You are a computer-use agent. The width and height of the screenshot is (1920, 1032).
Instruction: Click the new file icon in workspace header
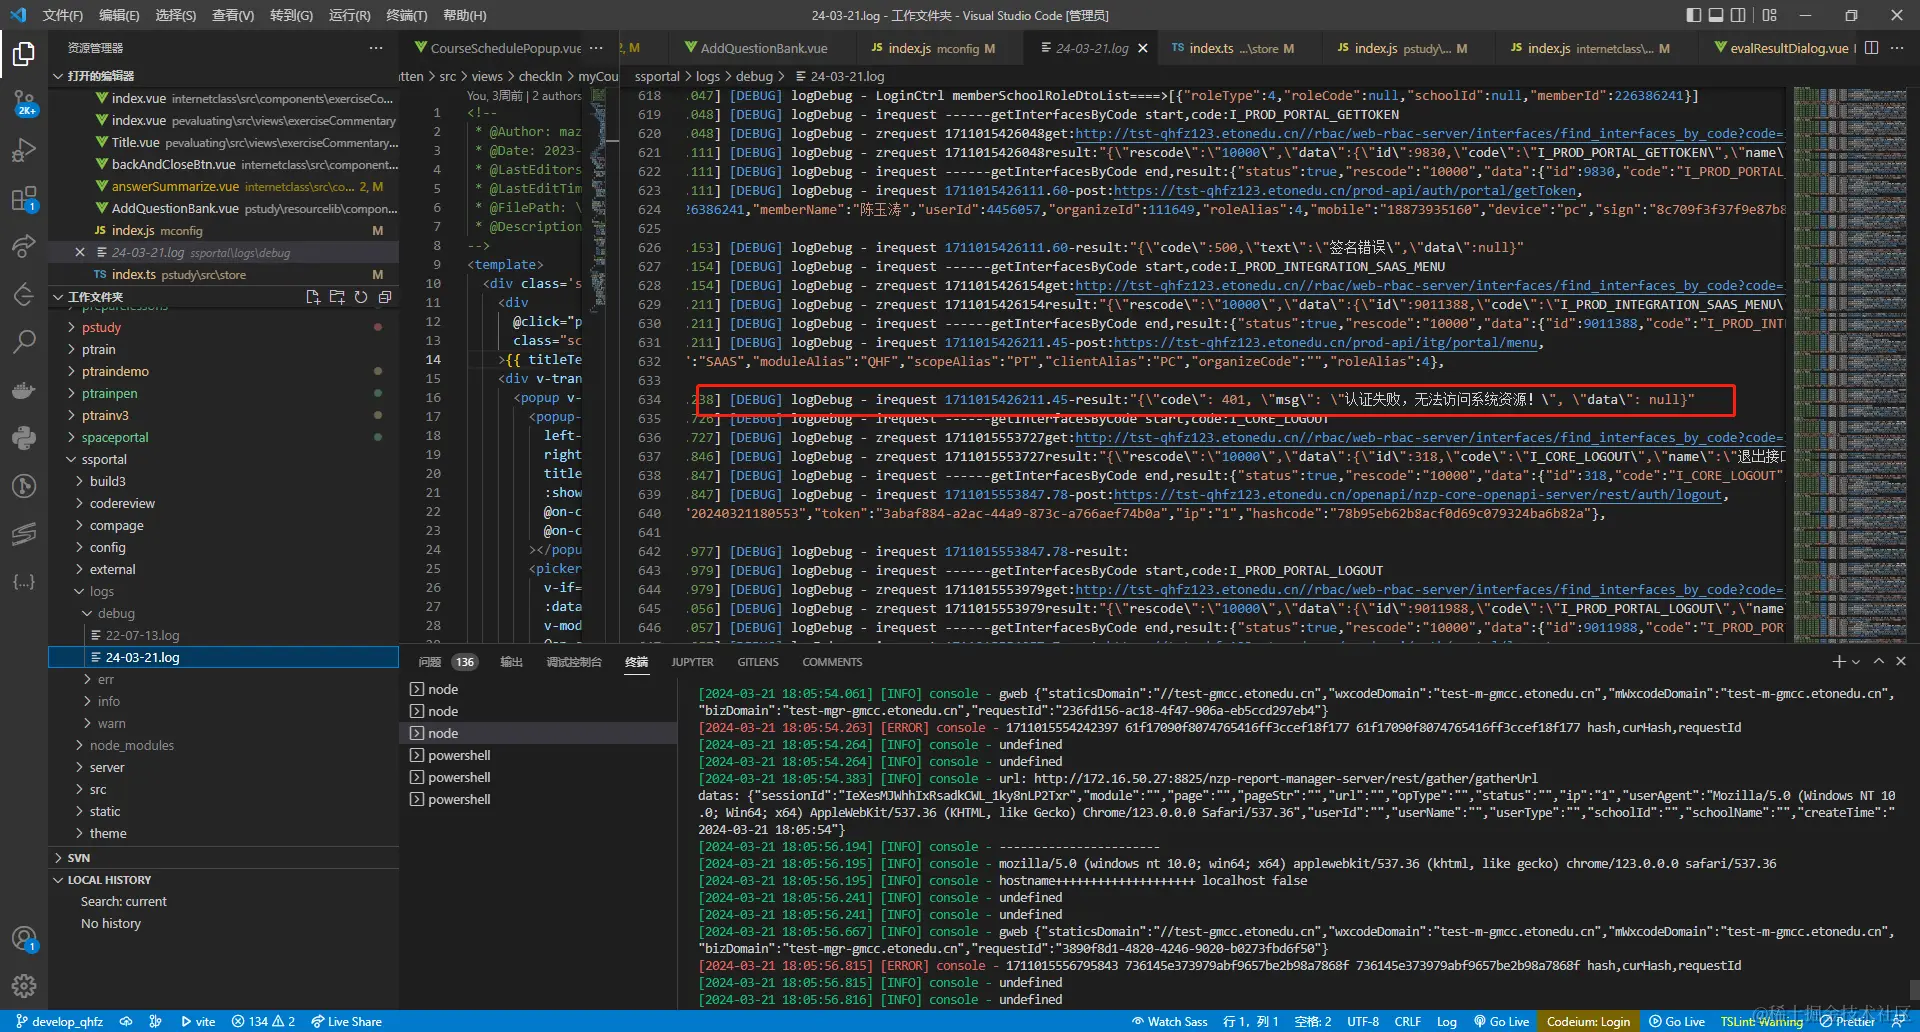(x=313, y=297)
